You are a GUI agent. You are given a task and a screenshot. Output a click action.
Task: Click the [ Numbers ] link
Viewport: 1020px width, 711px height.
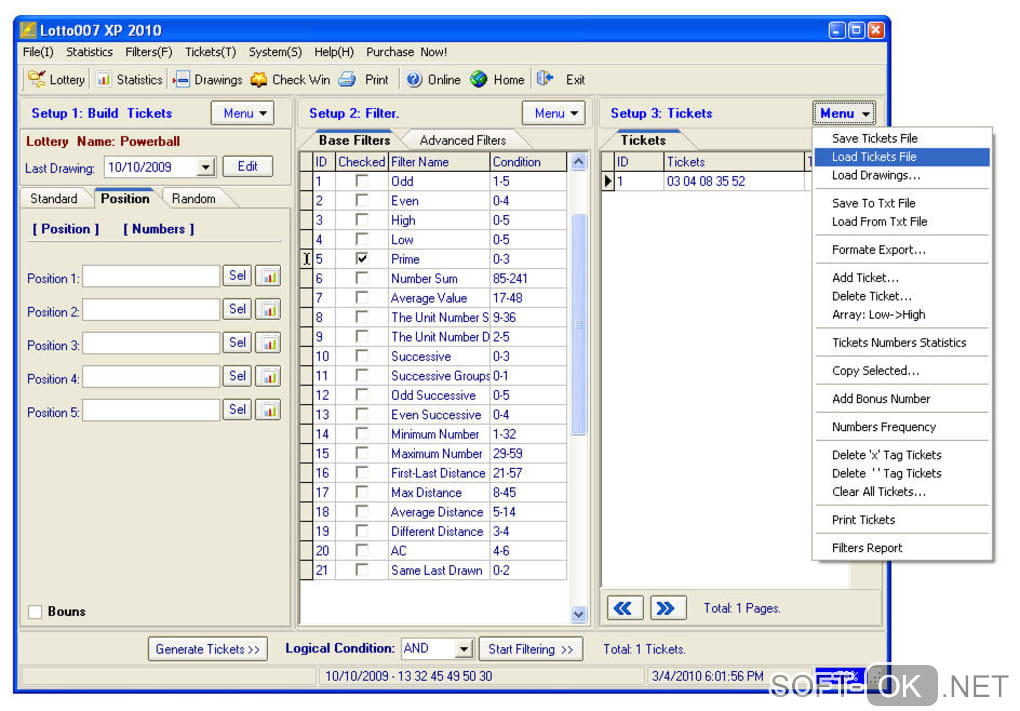click(159, 229)
